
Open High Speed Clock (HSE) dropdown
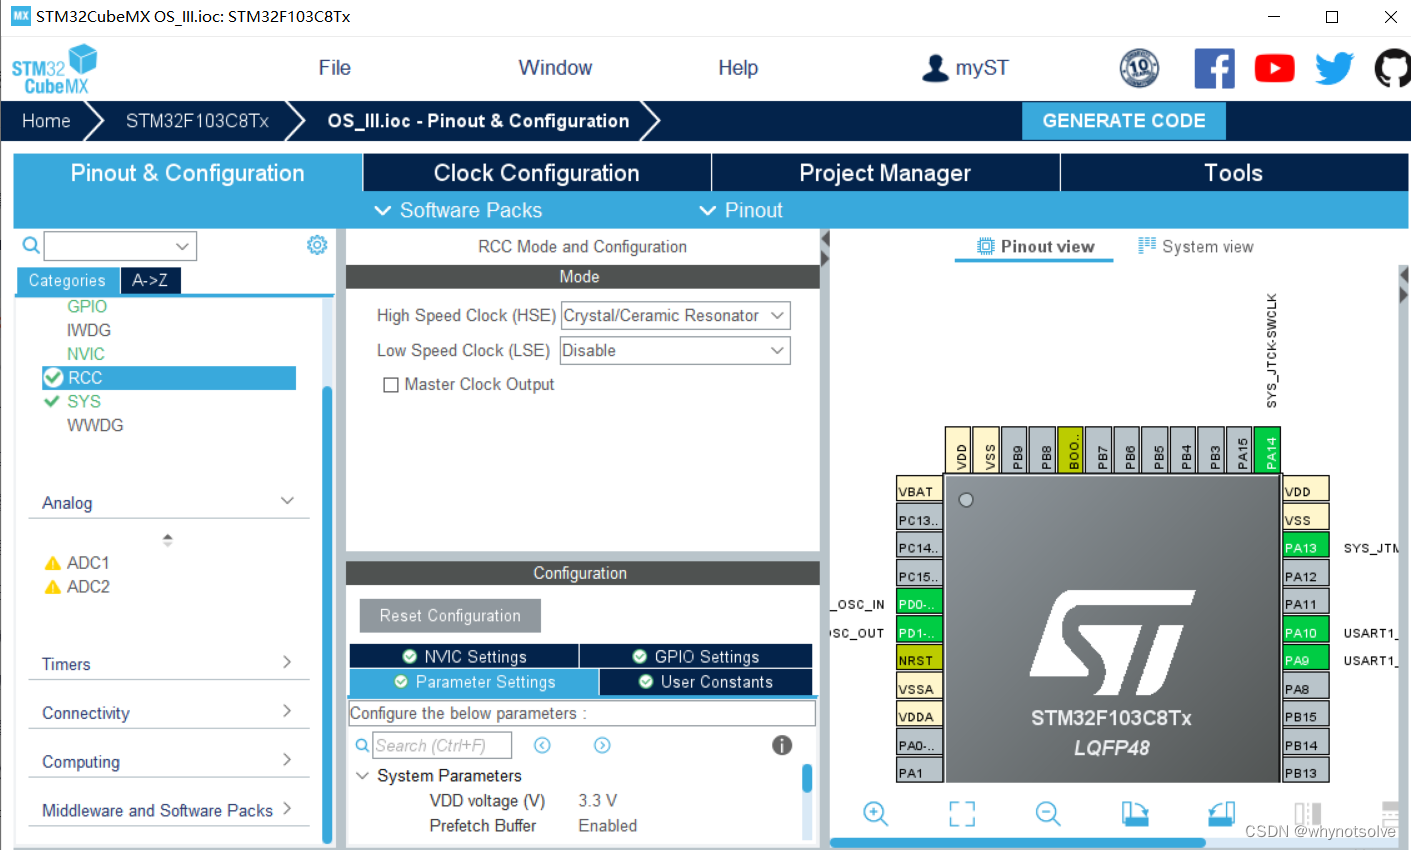(x=676, y=316)
